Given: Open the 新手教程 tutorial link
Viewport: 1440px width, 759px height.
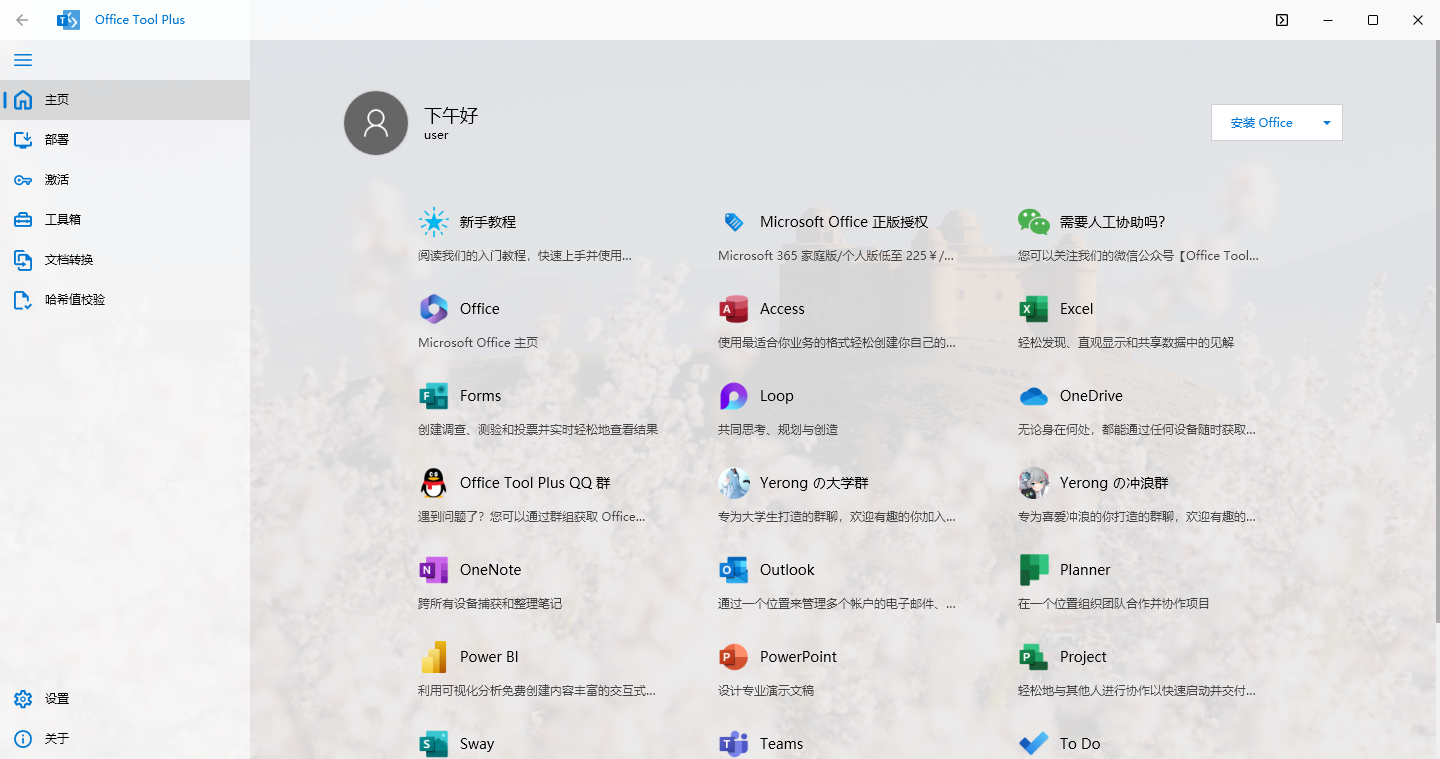Looking at the screenshot, I should [x=487, y=222].
